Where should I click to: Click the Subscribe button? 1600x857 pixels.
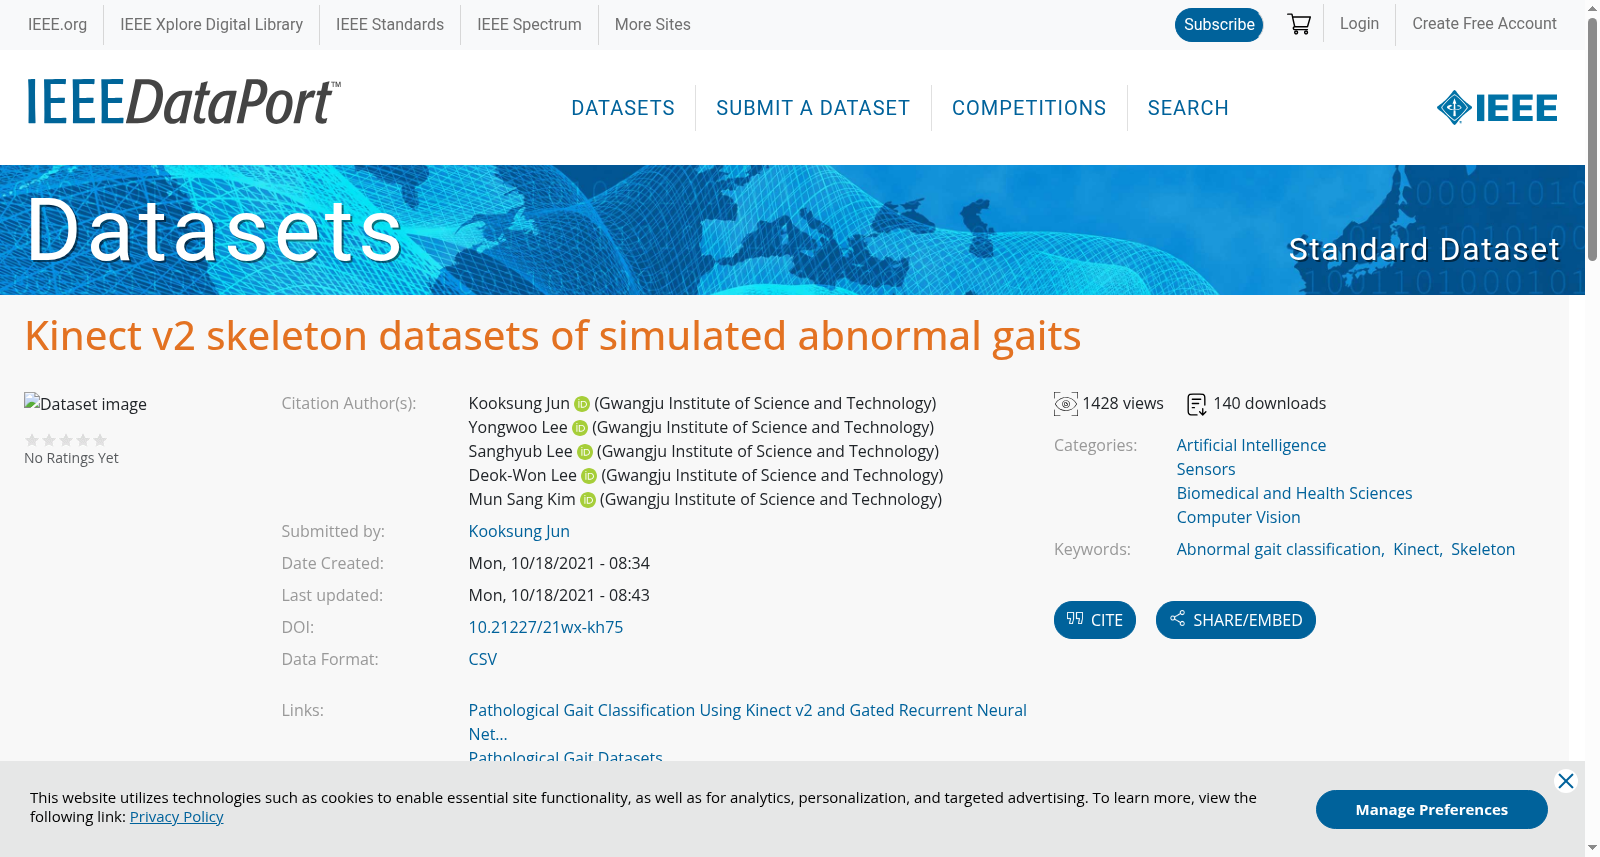point(1219,25)
